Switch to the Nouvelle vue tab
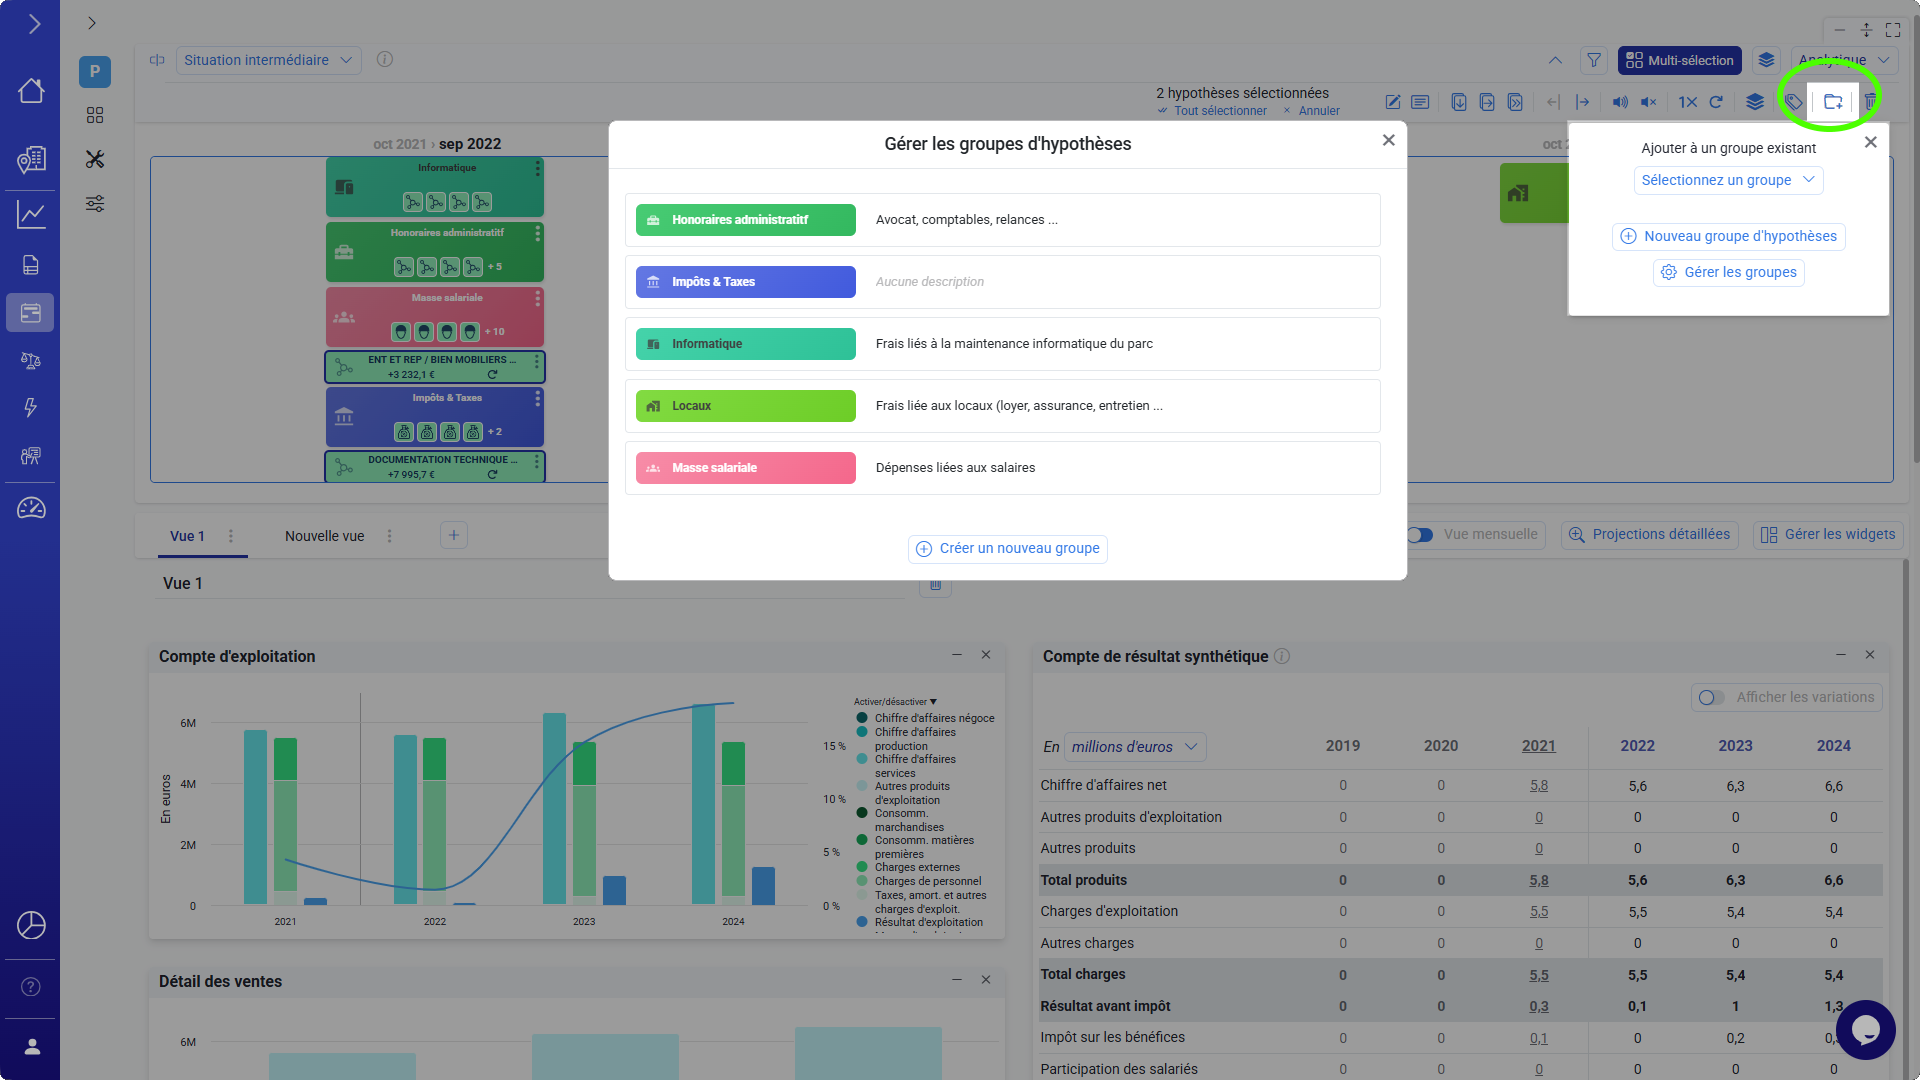This screenshot has height=1080, width=1920. click(324, 536)
